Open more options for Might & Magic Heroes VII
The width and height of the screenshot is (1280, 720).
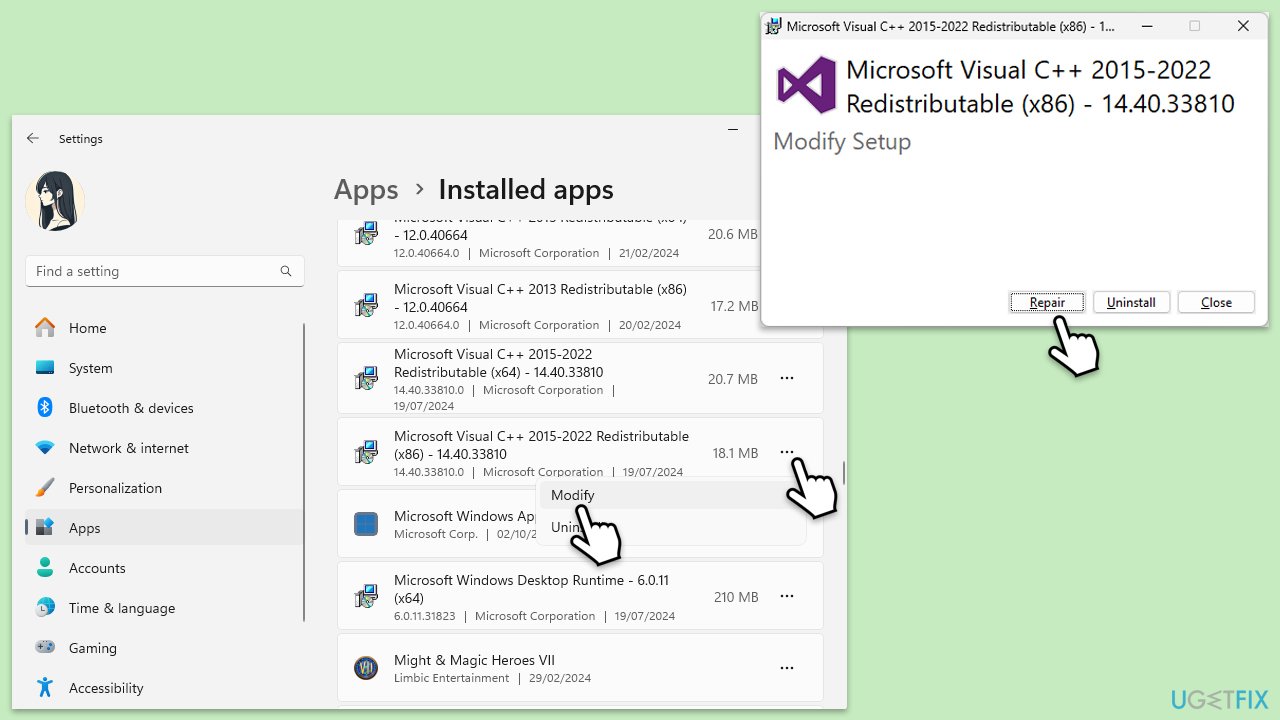(x=787, y=668)
